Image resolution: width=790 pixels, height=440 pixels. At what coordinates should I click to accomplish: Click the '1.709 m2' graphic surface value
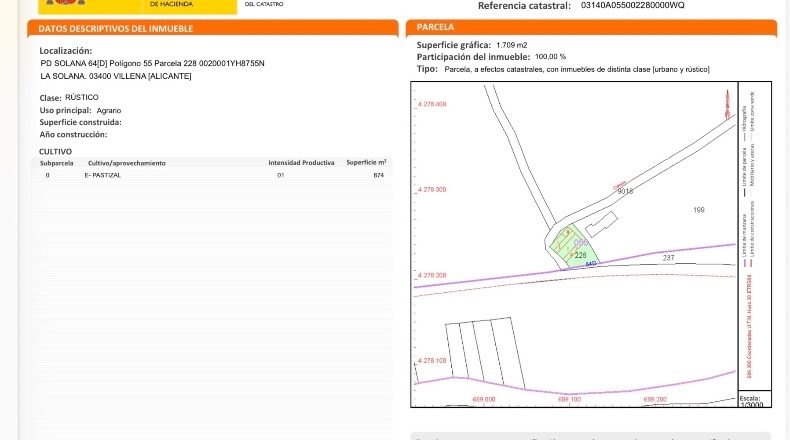(511, 45)
